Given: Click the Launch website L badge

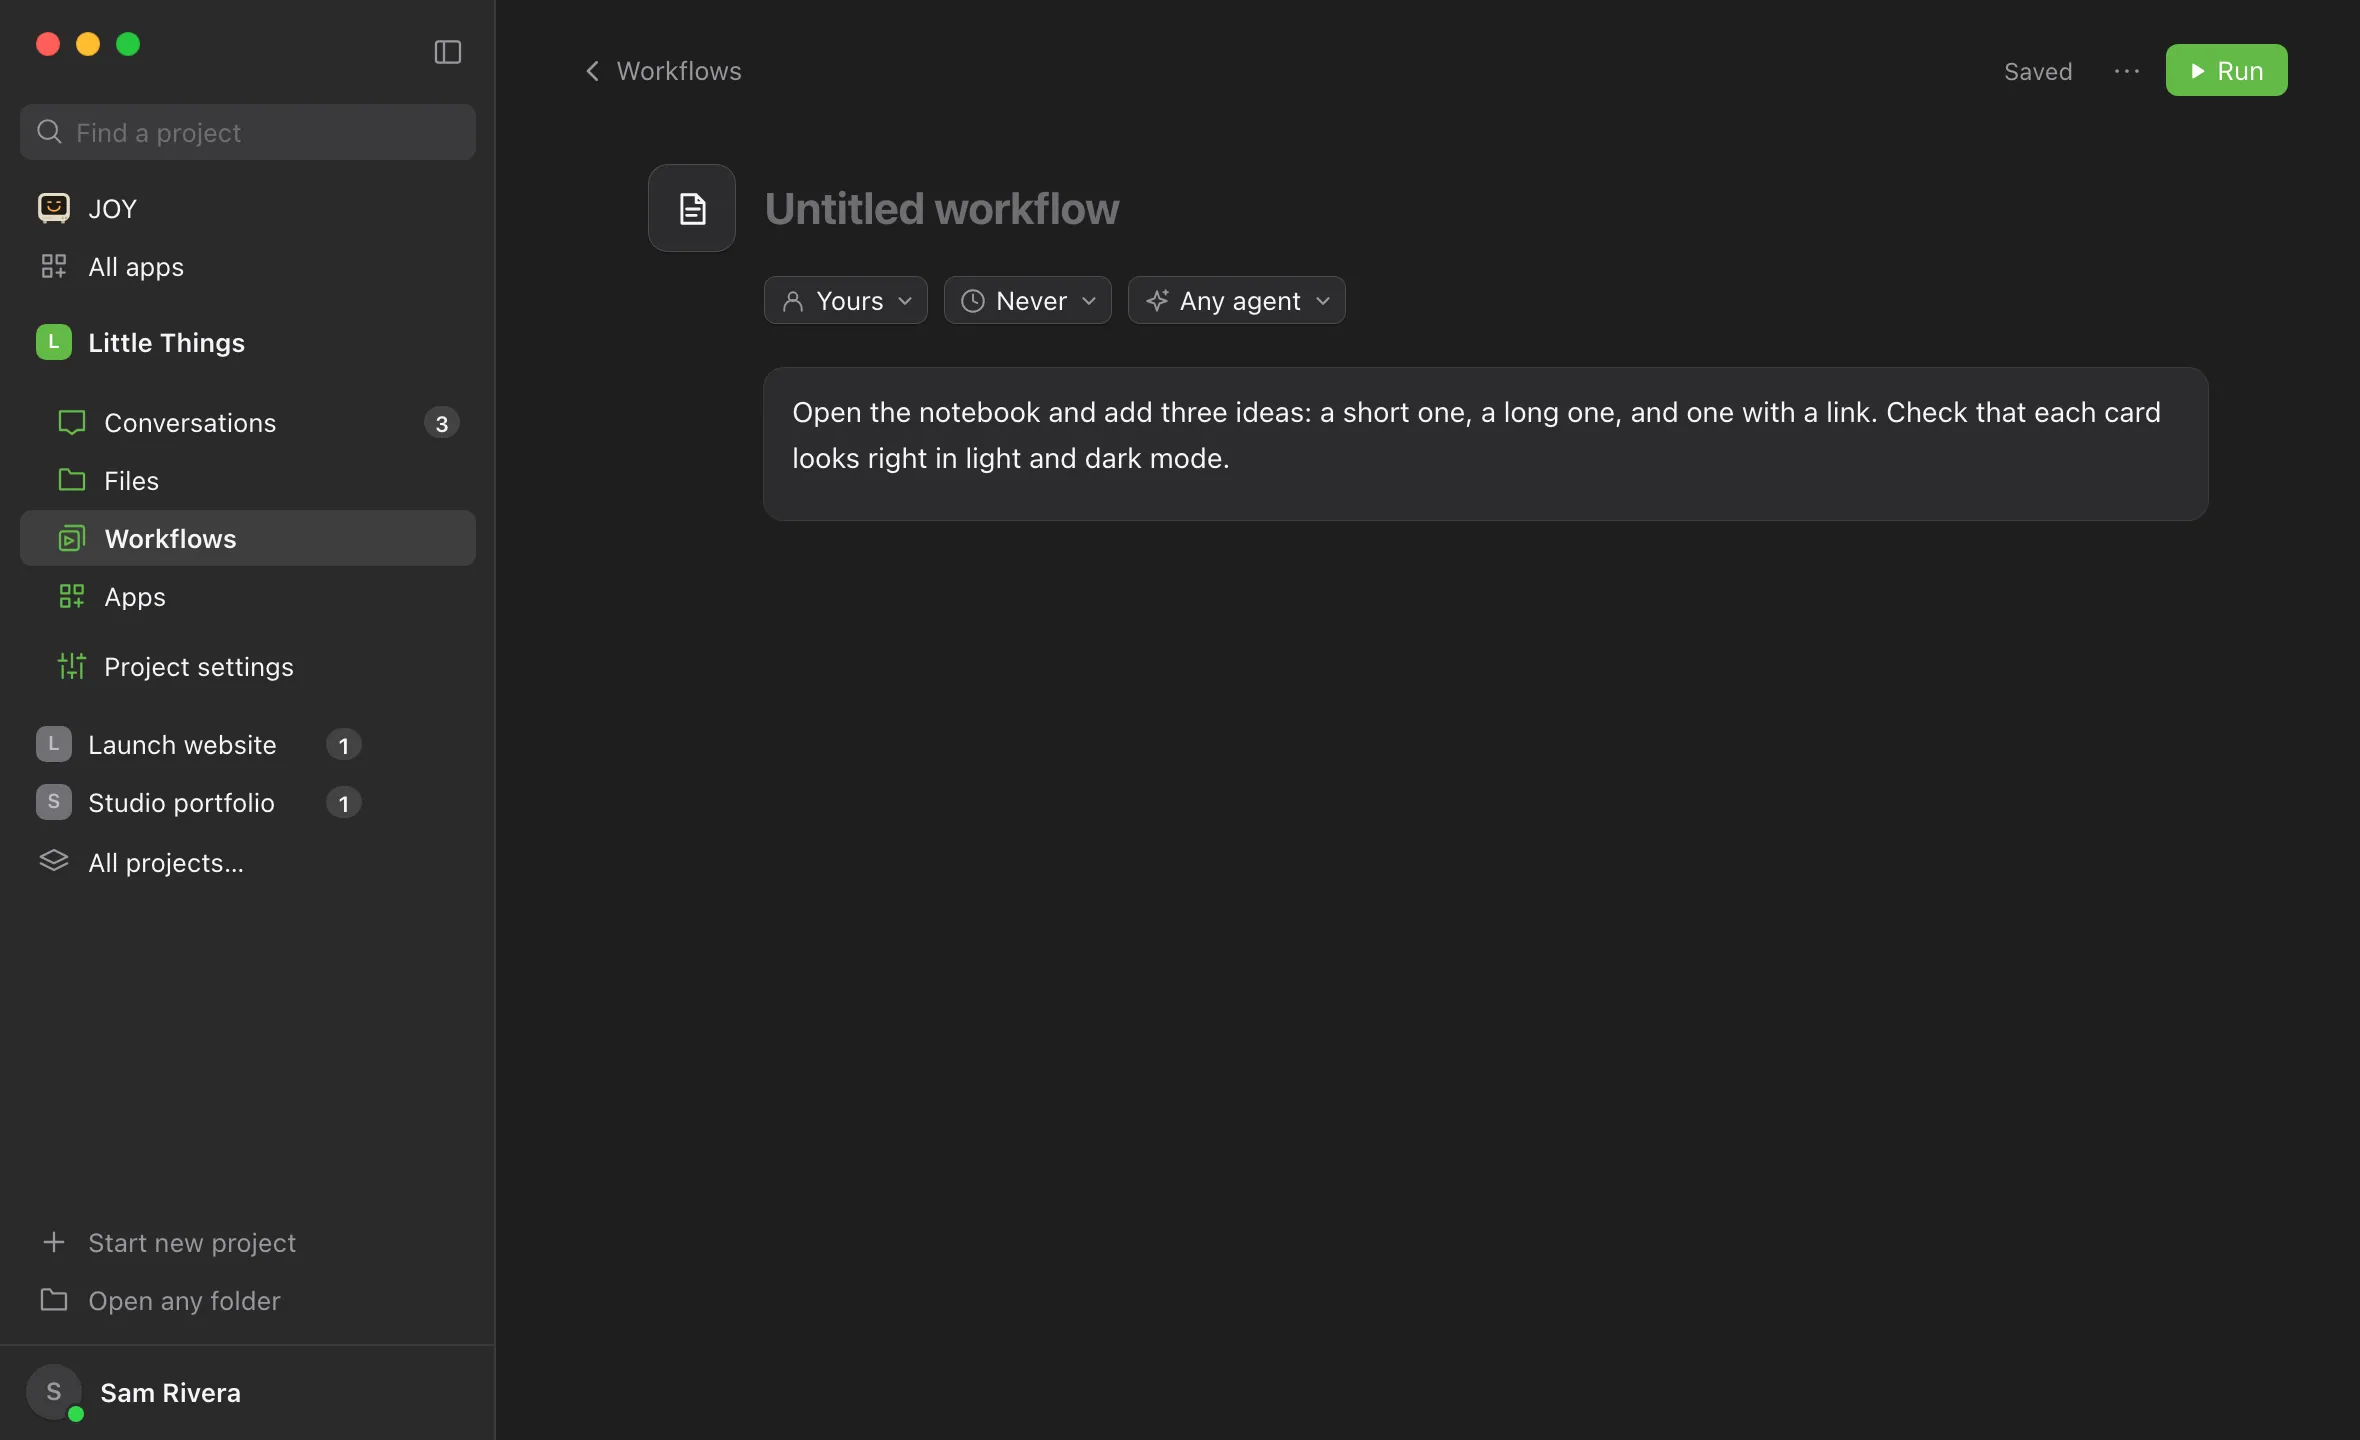Looking at the screenshot, I should click(x=53, y=744).
